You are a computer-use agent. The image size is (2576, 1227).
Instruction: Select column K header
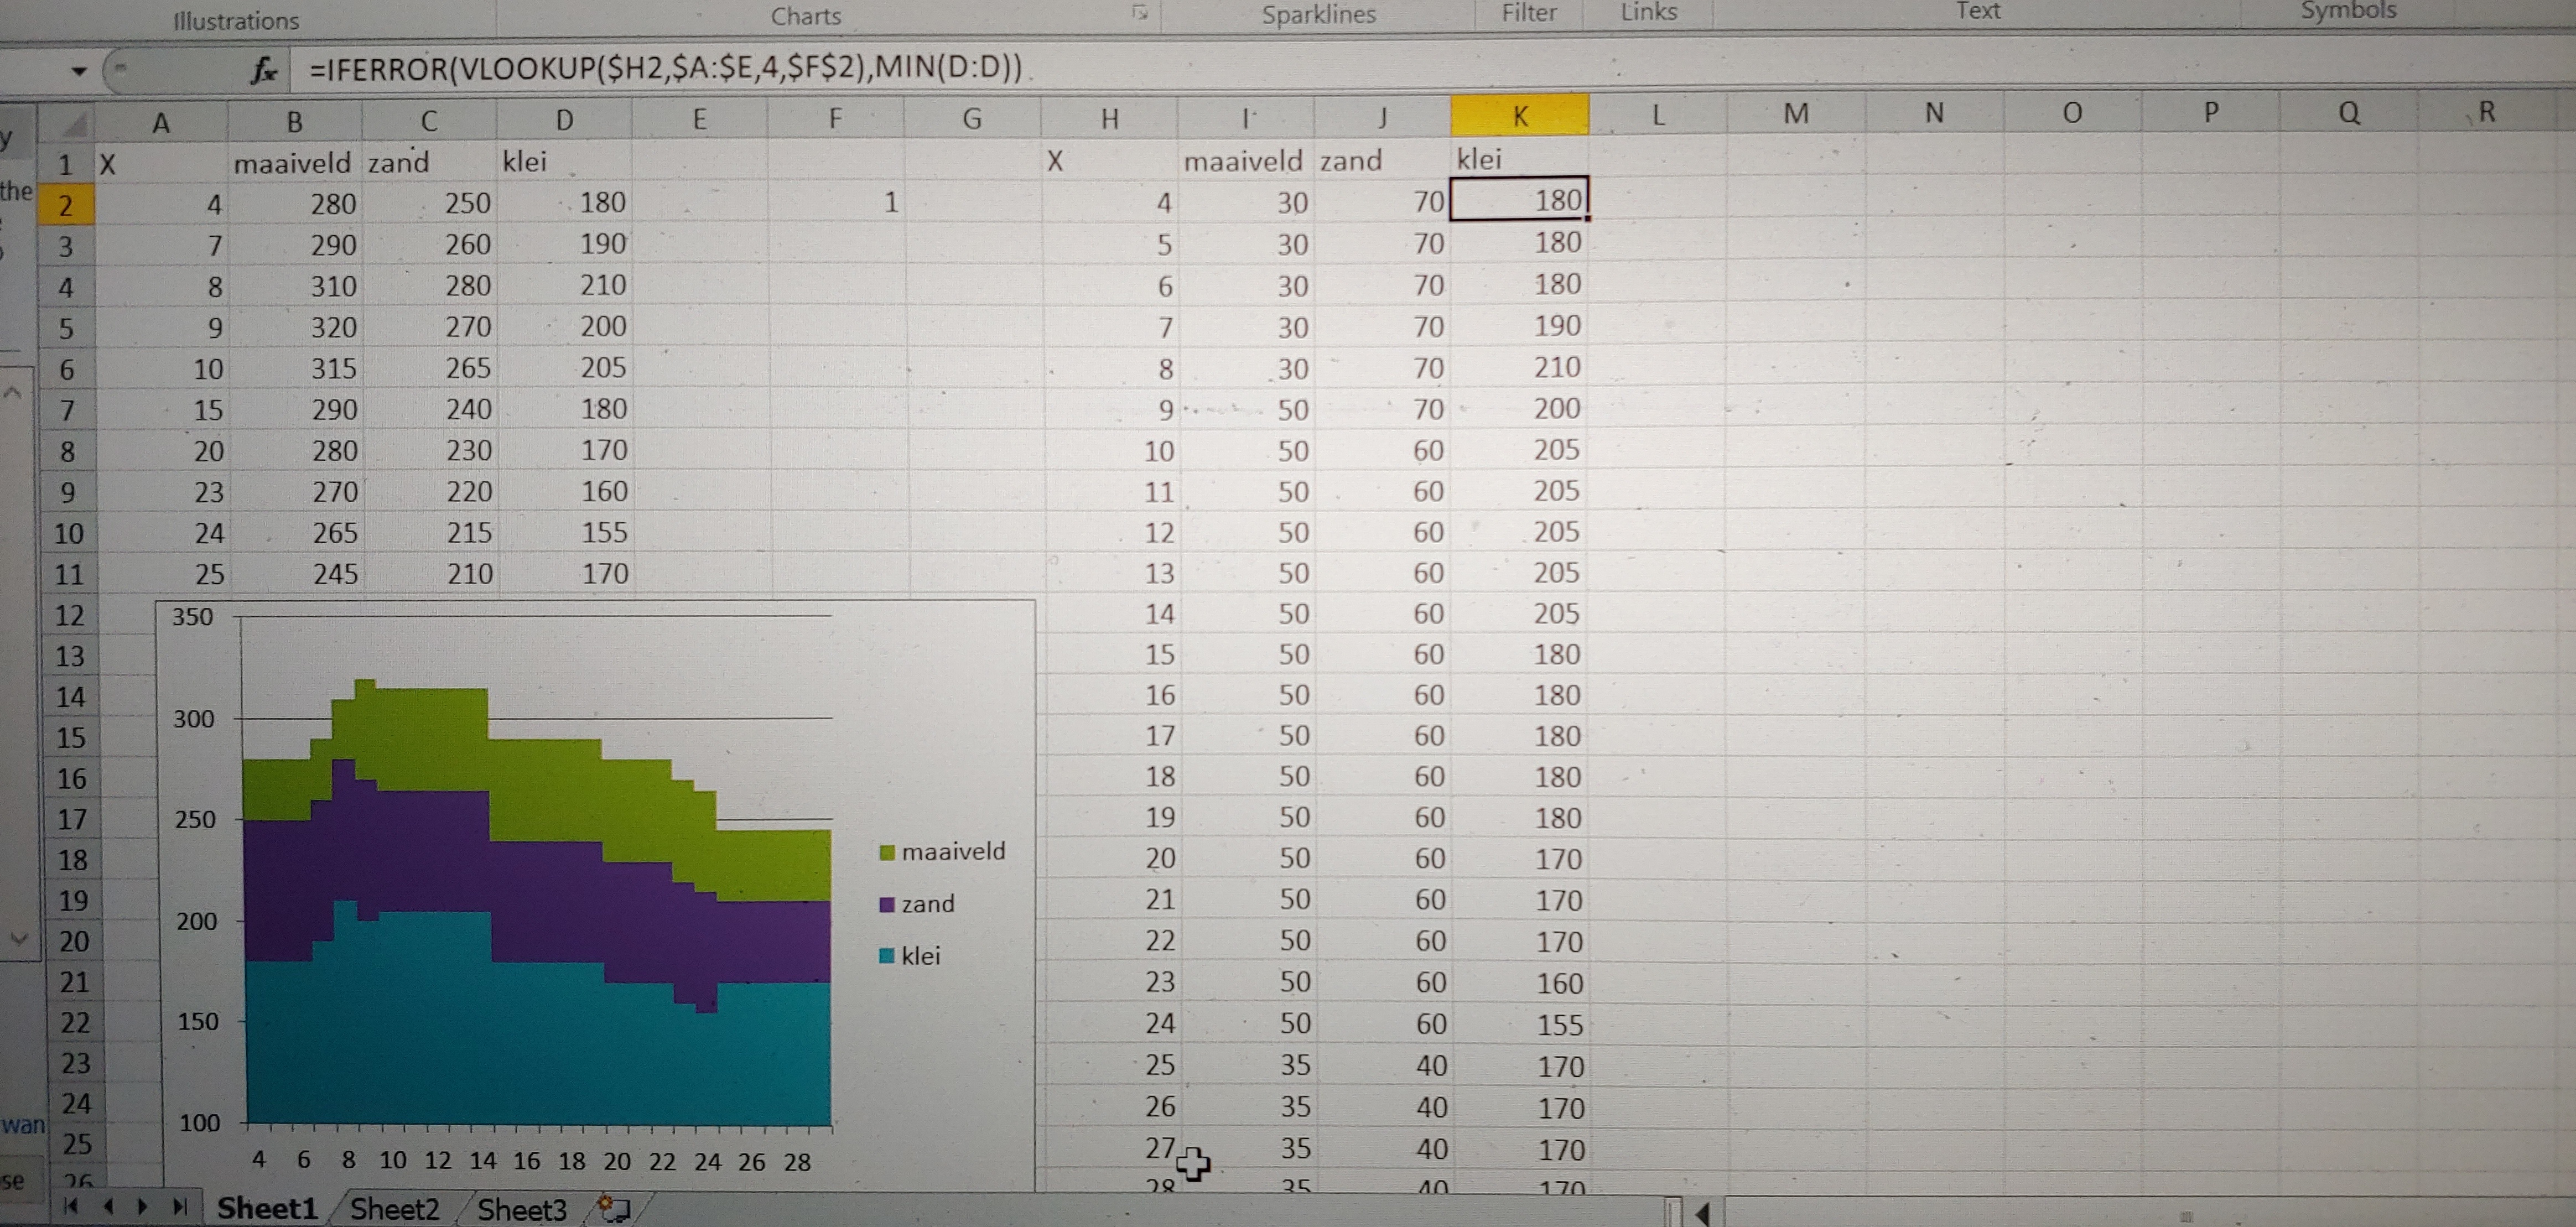point(1519,116)
